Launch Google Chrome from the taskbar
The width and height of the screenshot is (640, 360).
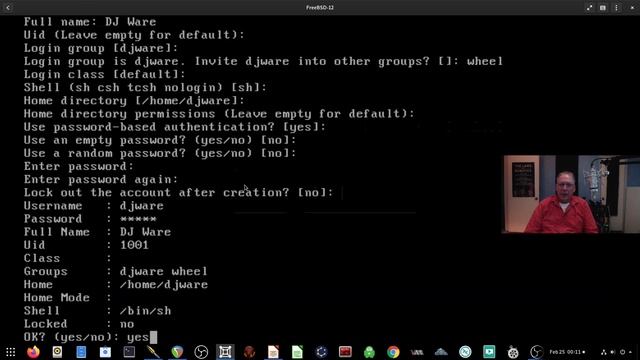click(x=393, y=352)
